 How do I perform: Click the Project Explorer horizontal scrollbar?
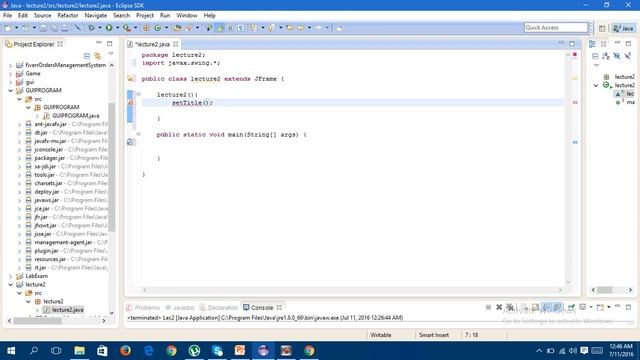pyautogui.click(x=38, y=321)
